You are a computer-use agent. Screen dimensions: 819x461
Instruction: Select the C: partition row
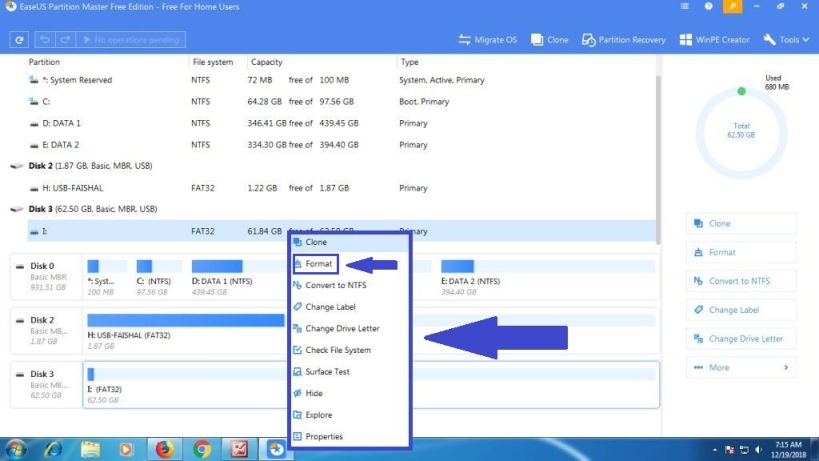pyautogui.click(x=342, y=101)
